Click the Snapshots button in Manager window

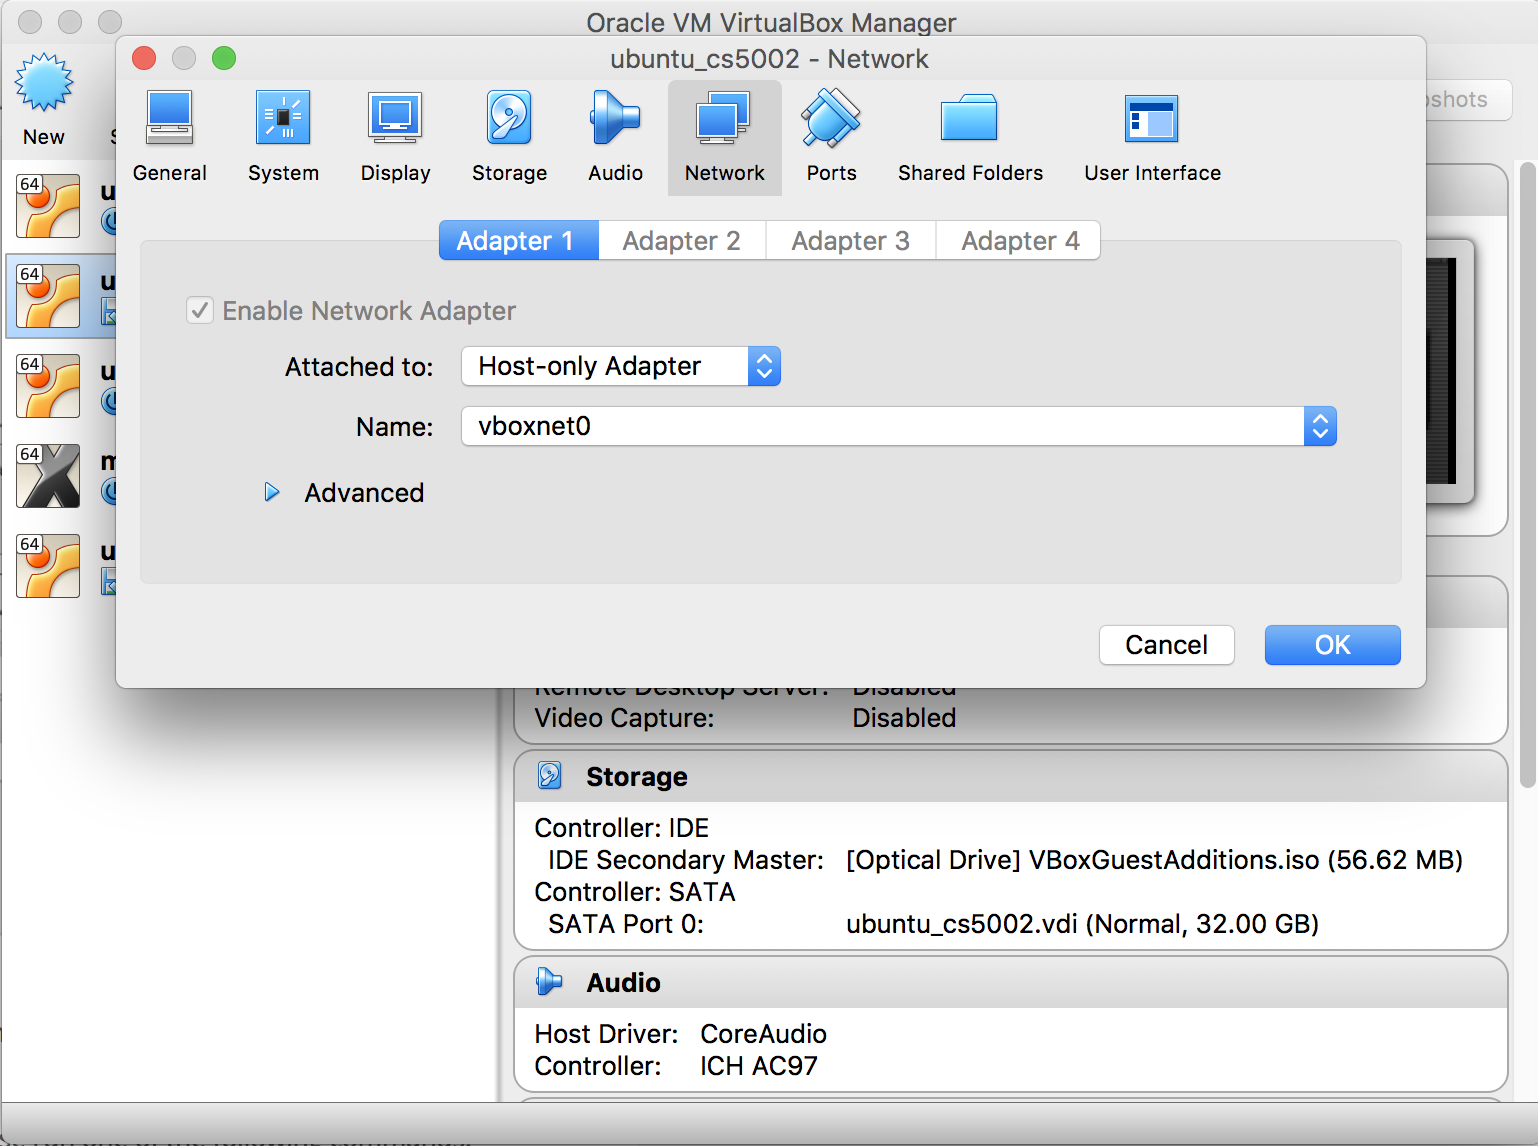[1468, 100]
